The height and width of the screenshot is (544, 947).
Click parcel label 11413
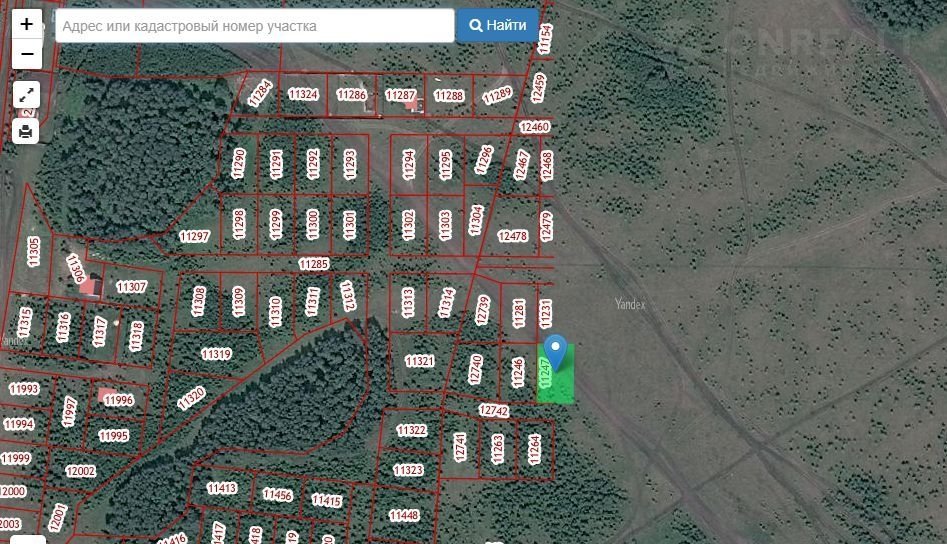pyautogui.click(x=222, y=488)
